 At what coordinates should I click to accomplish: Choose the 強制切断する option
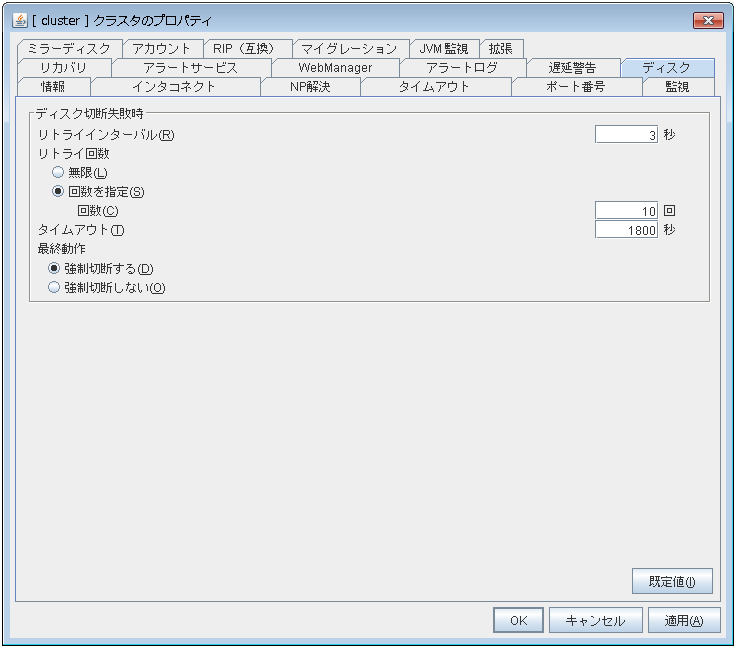54,268
